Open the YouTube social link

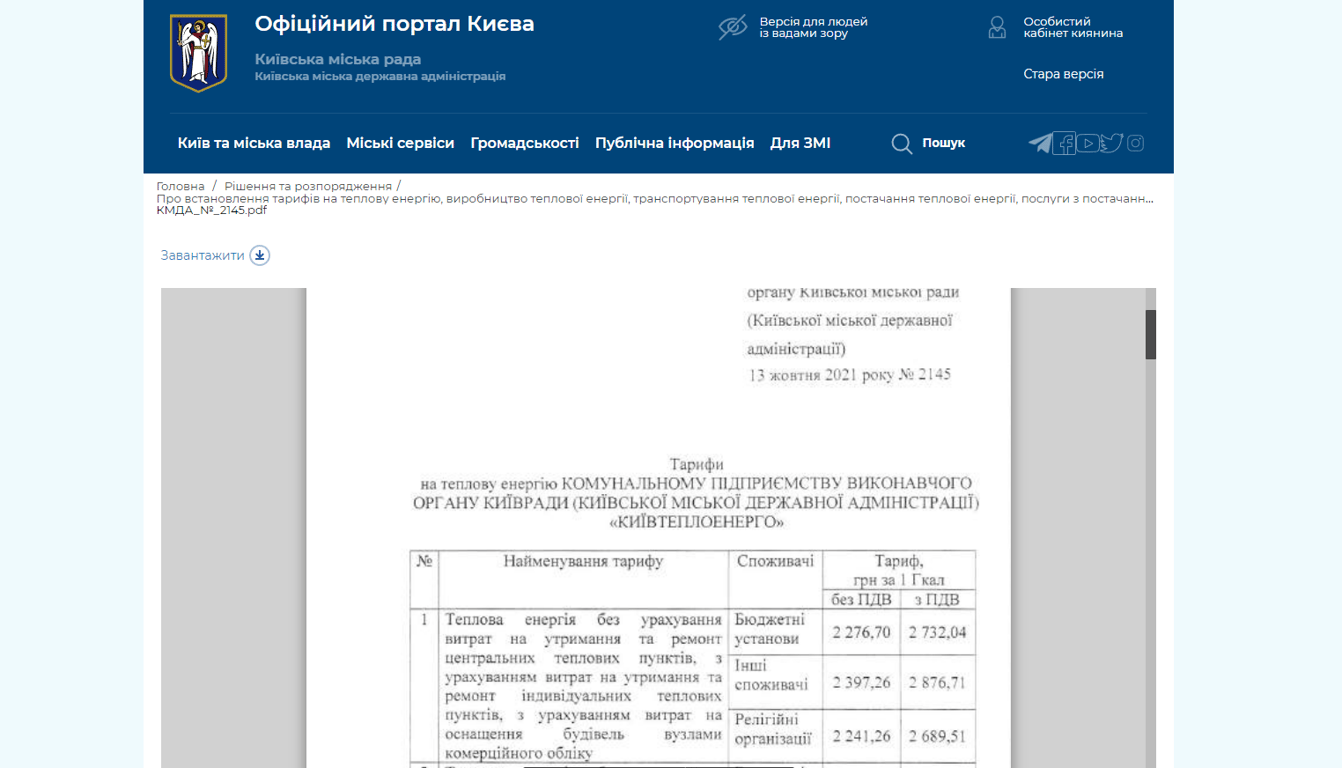[x=1088, y=143]
